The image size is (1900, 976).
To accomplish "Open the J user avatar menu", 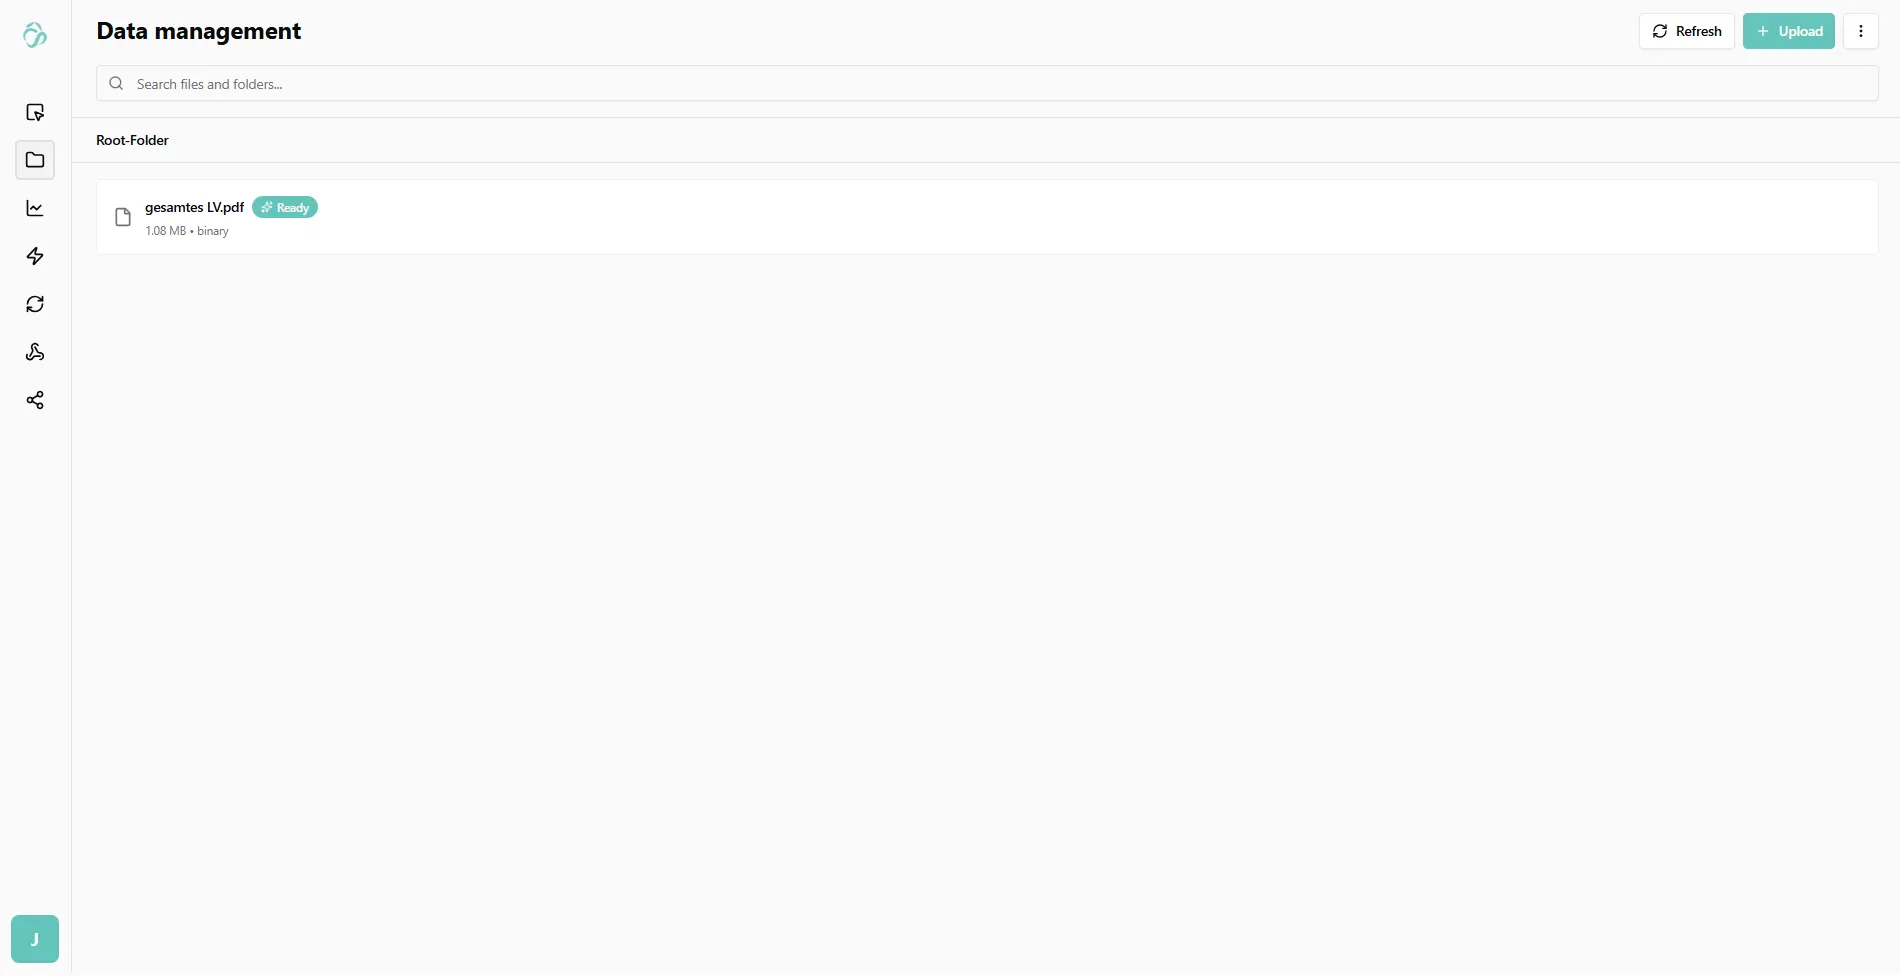I will (35, 939).
